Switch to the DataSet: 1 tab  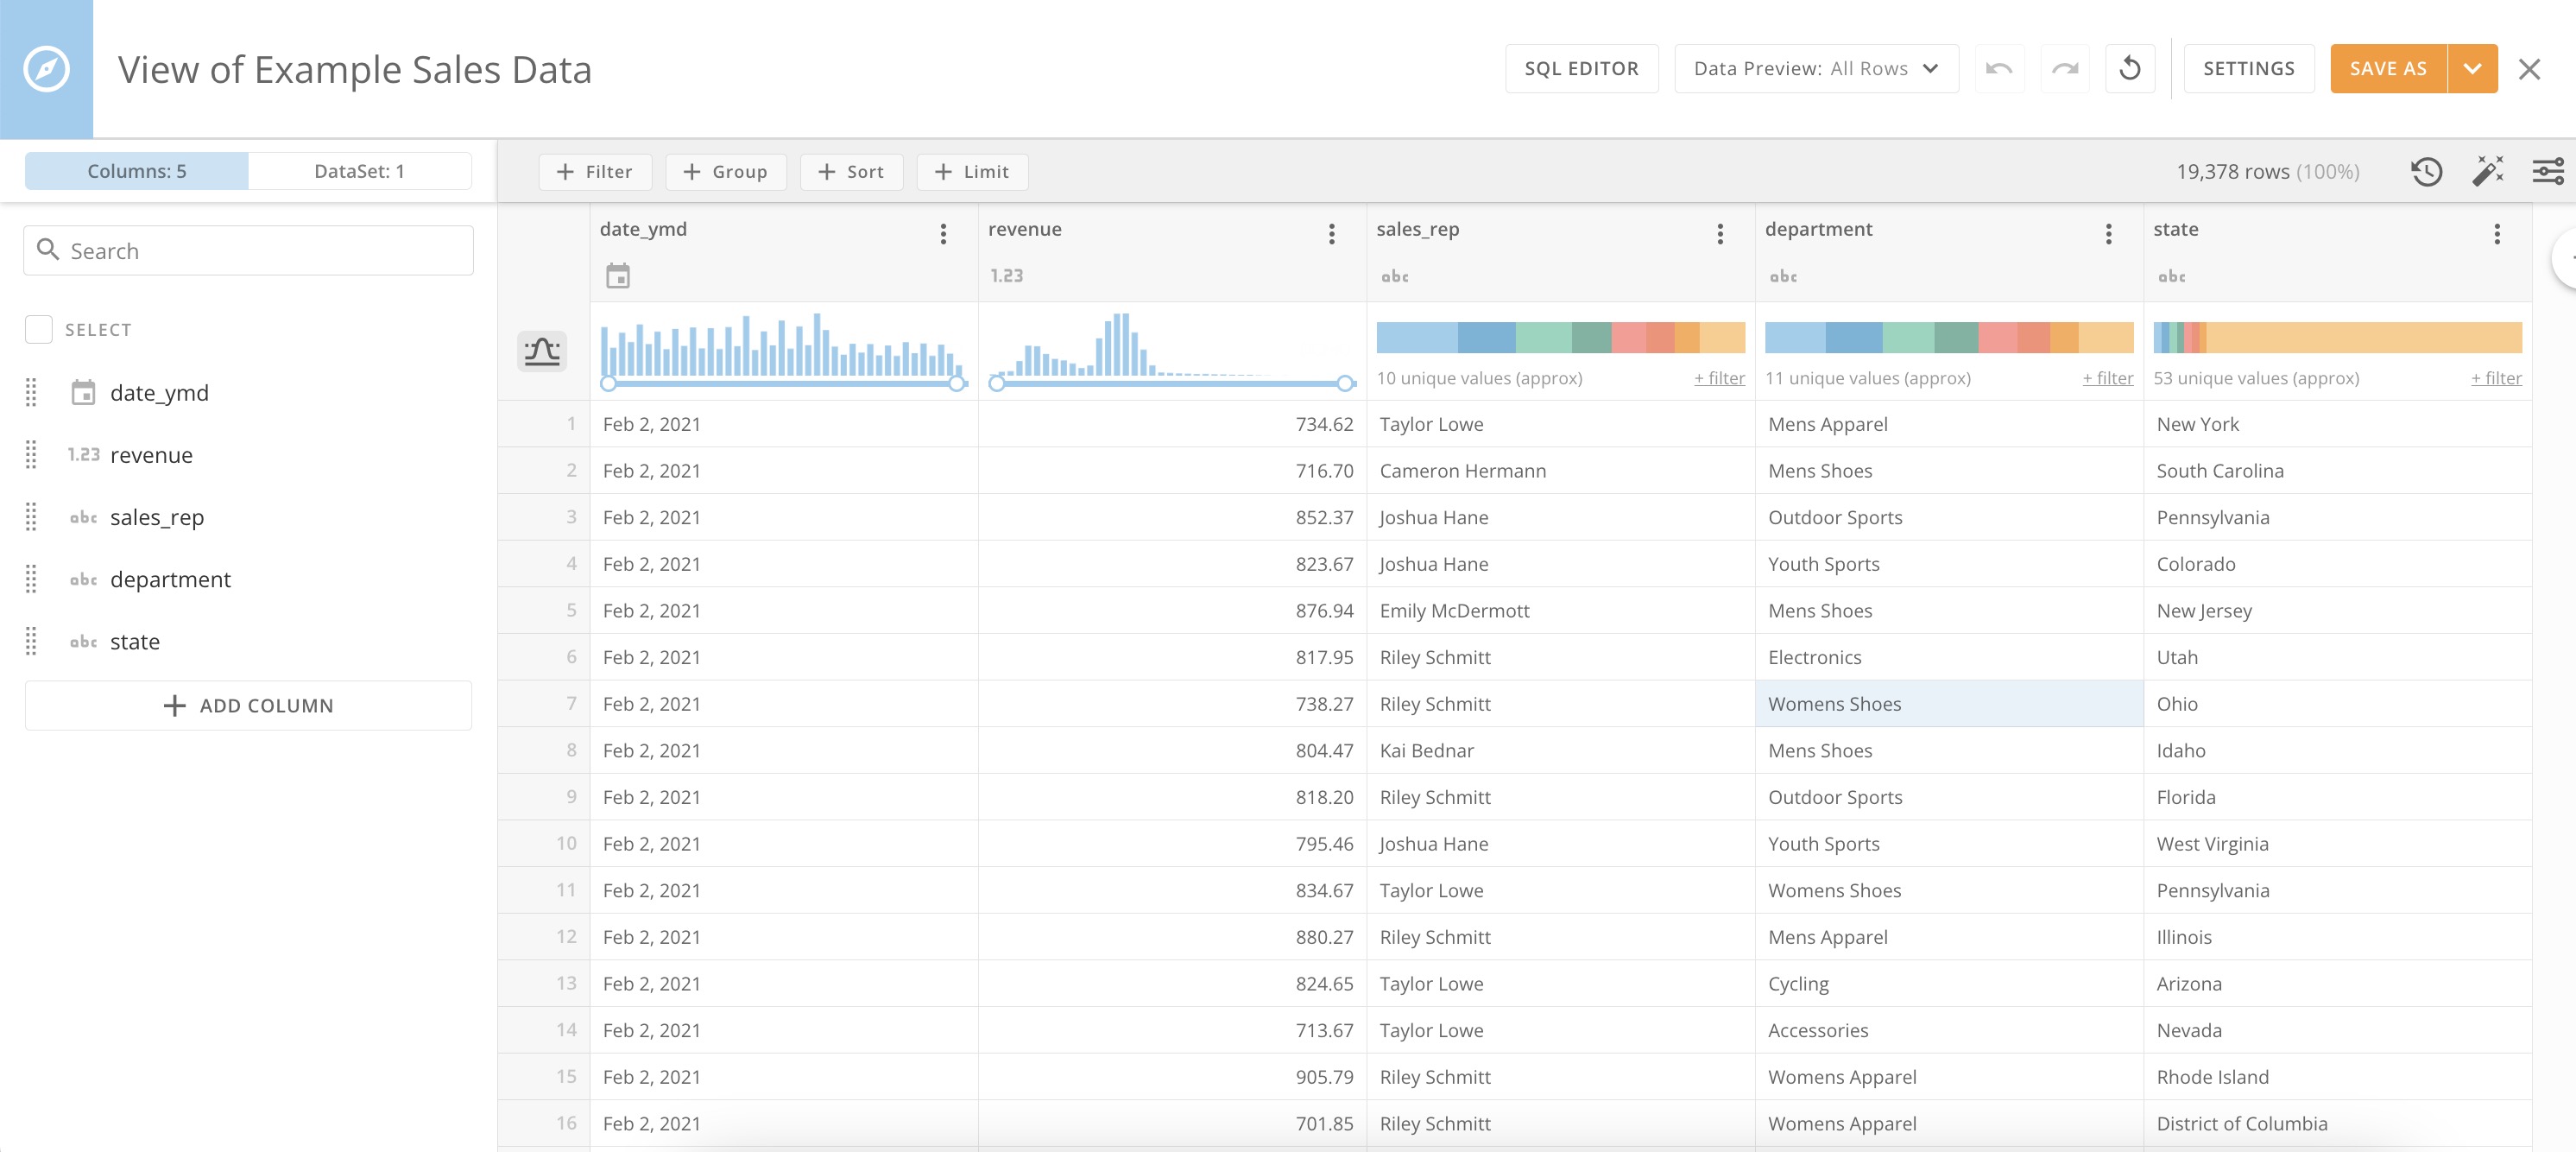359,170
